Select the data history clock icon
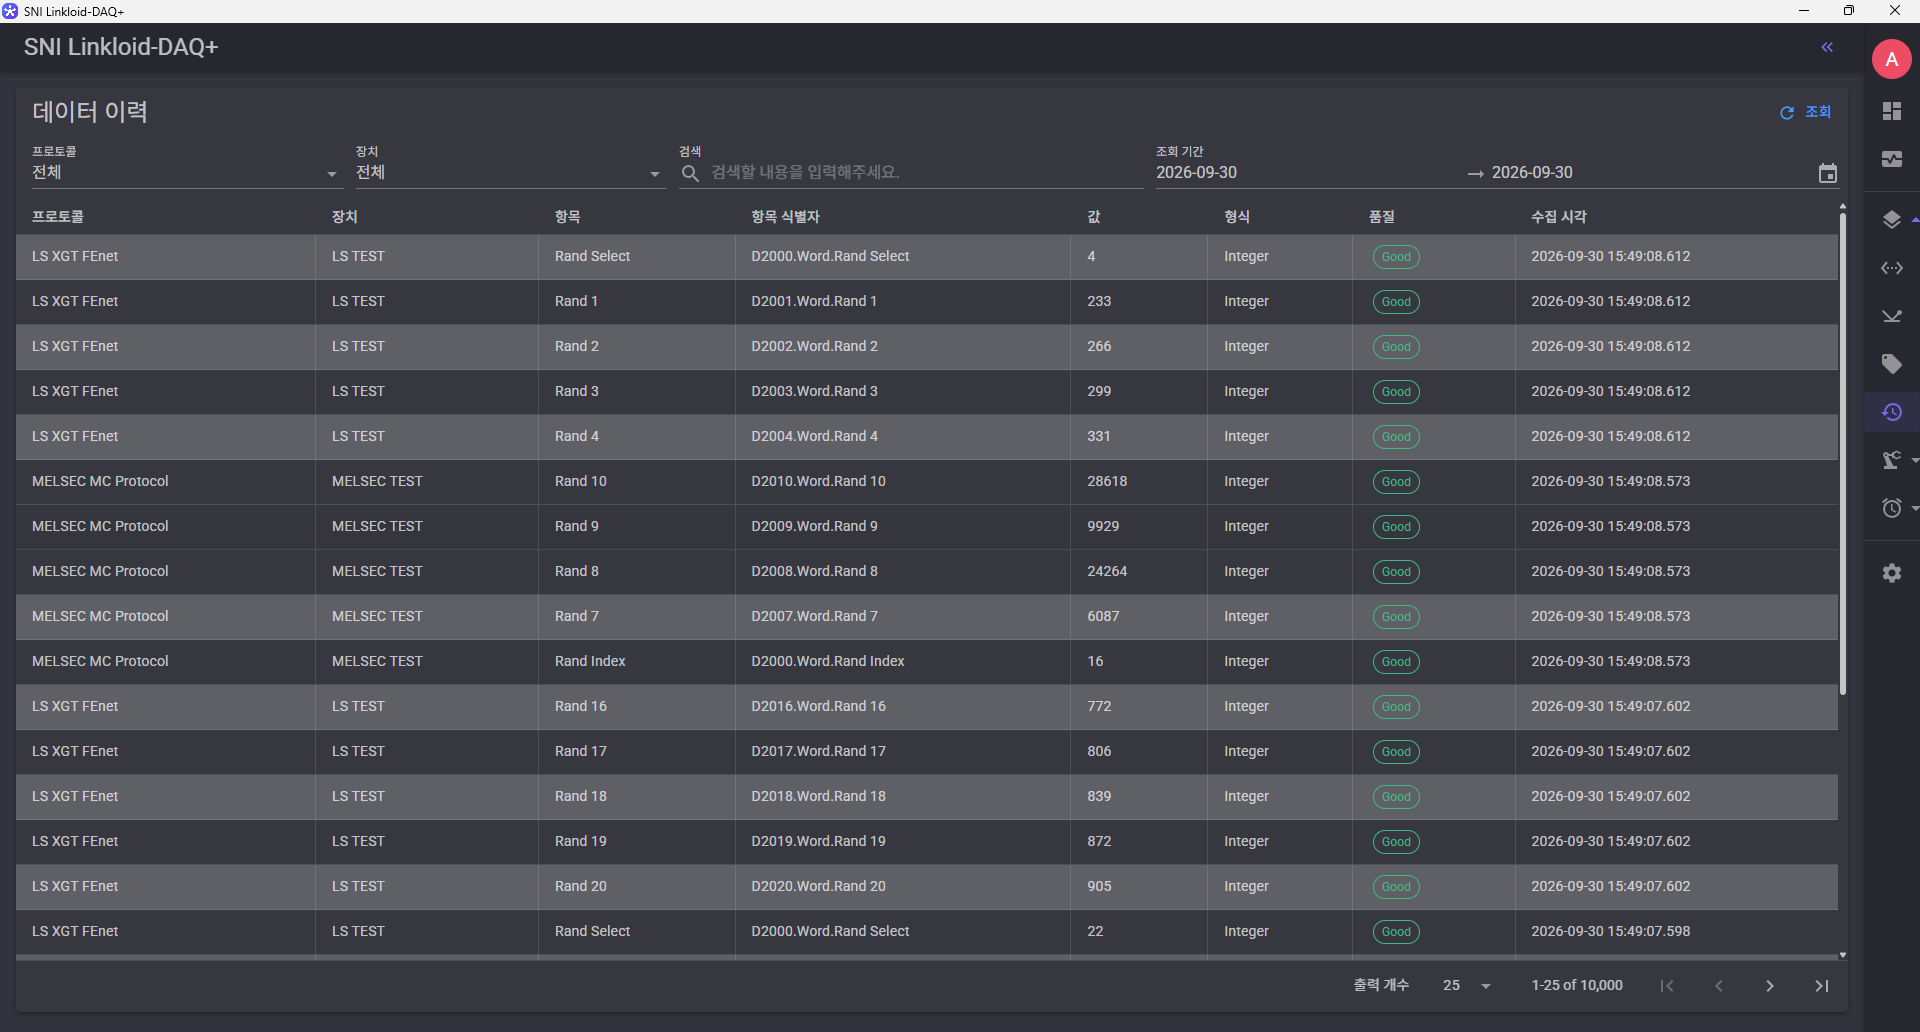 [1891, 412]
